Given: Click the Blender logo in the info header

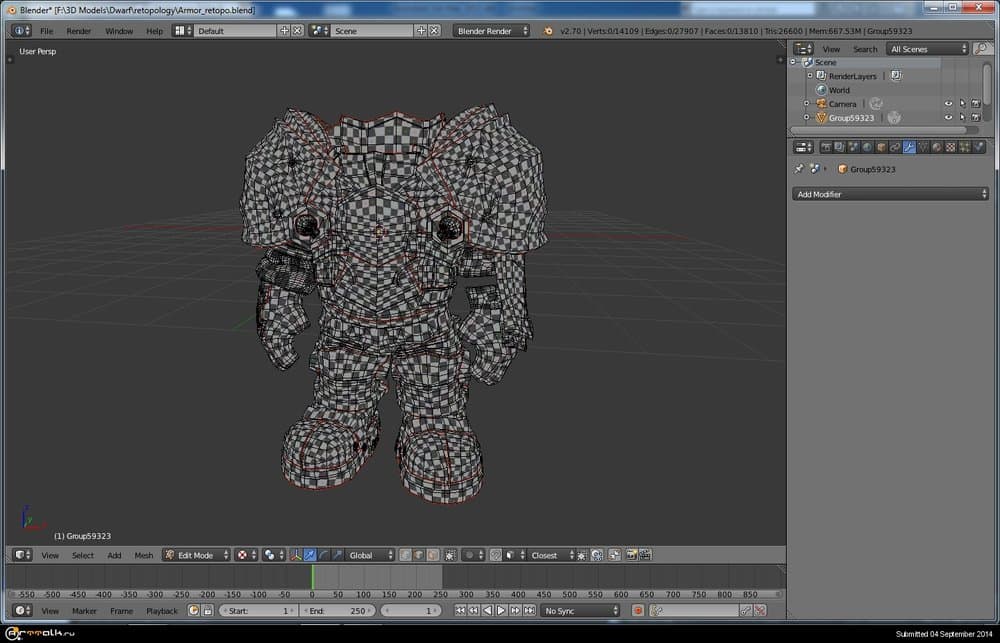Looking at the screenshot, I should [x=548, y=31].
